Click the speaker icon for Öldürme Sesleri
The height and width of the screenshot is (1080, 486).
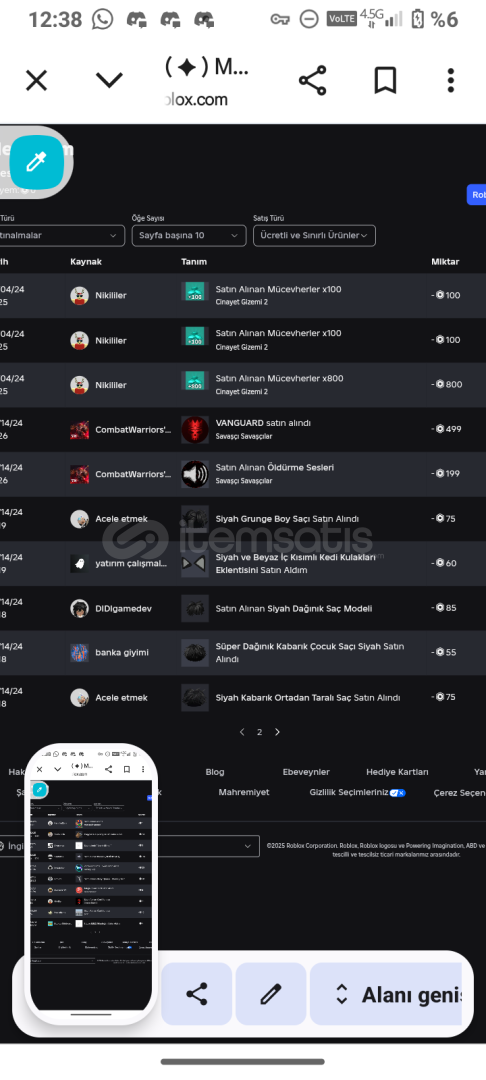(195, 474)
